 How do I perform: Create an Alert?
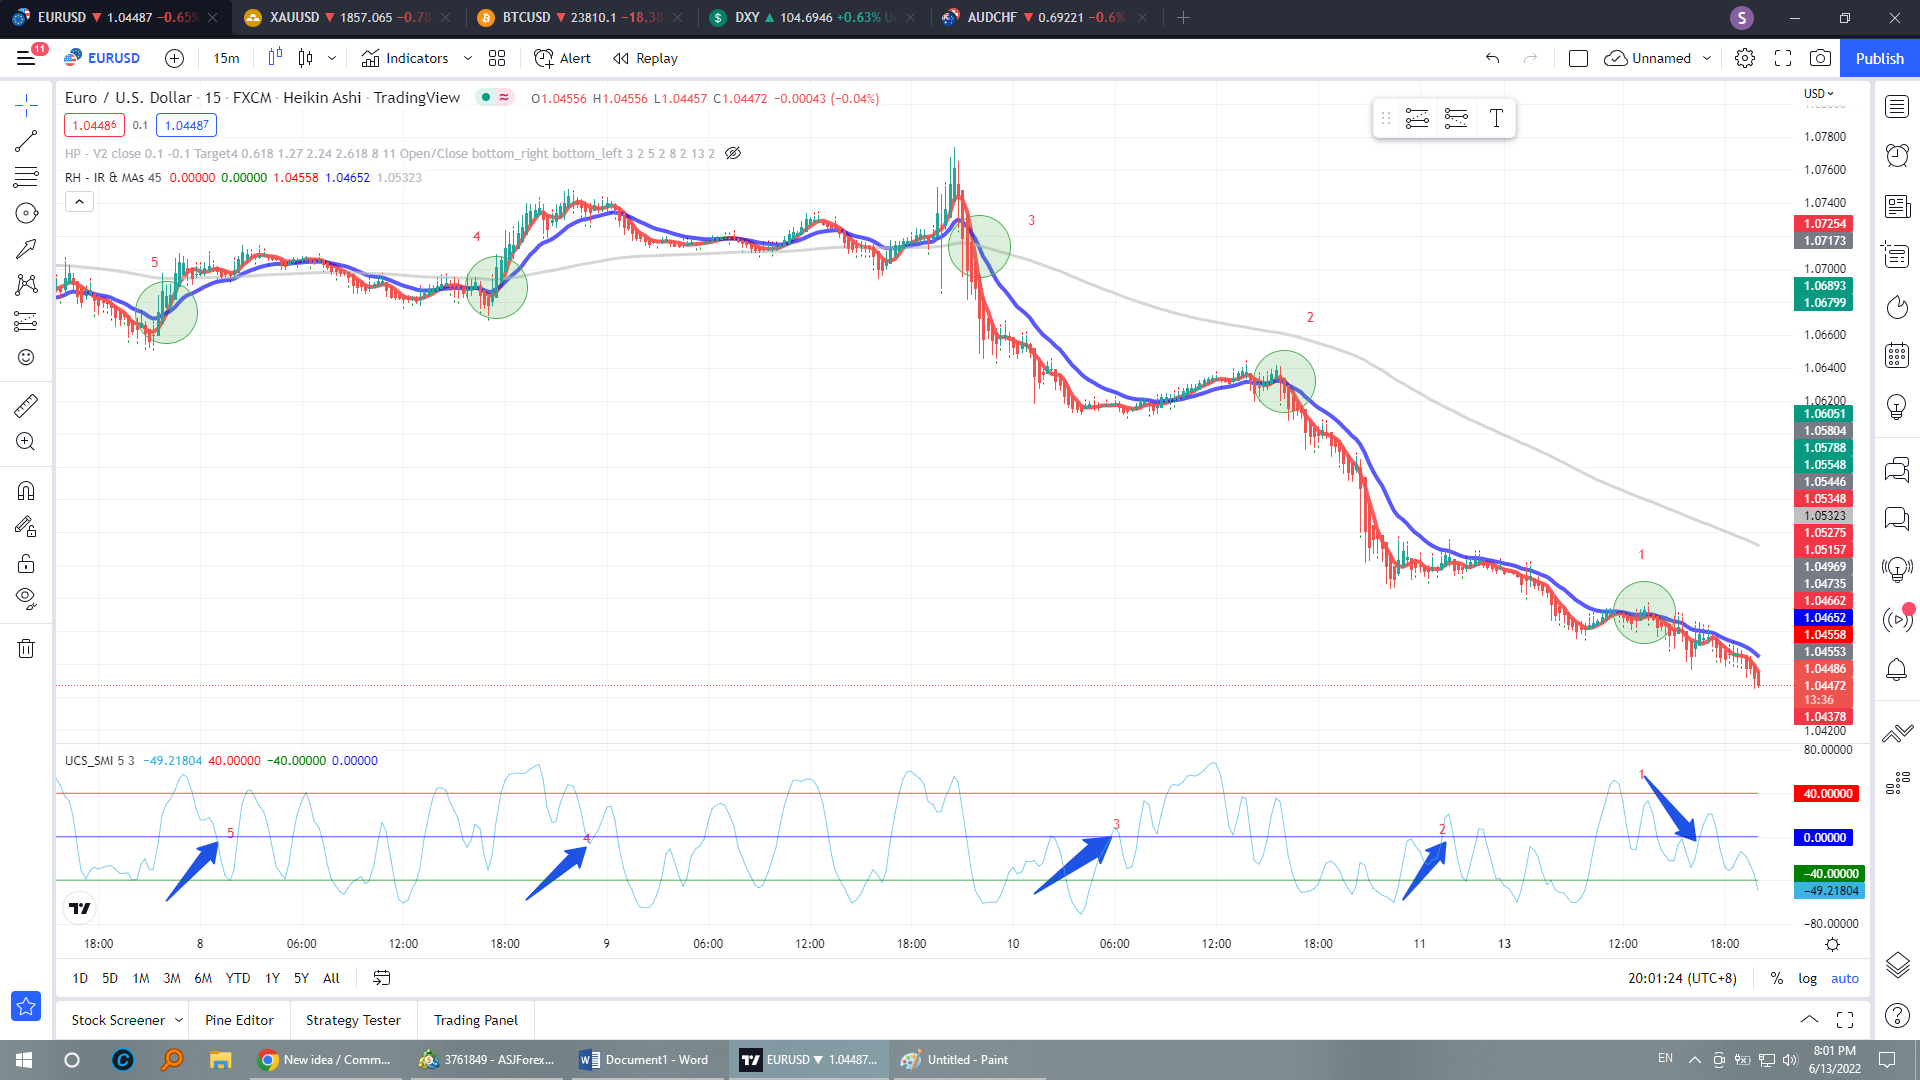pos(562,58)
